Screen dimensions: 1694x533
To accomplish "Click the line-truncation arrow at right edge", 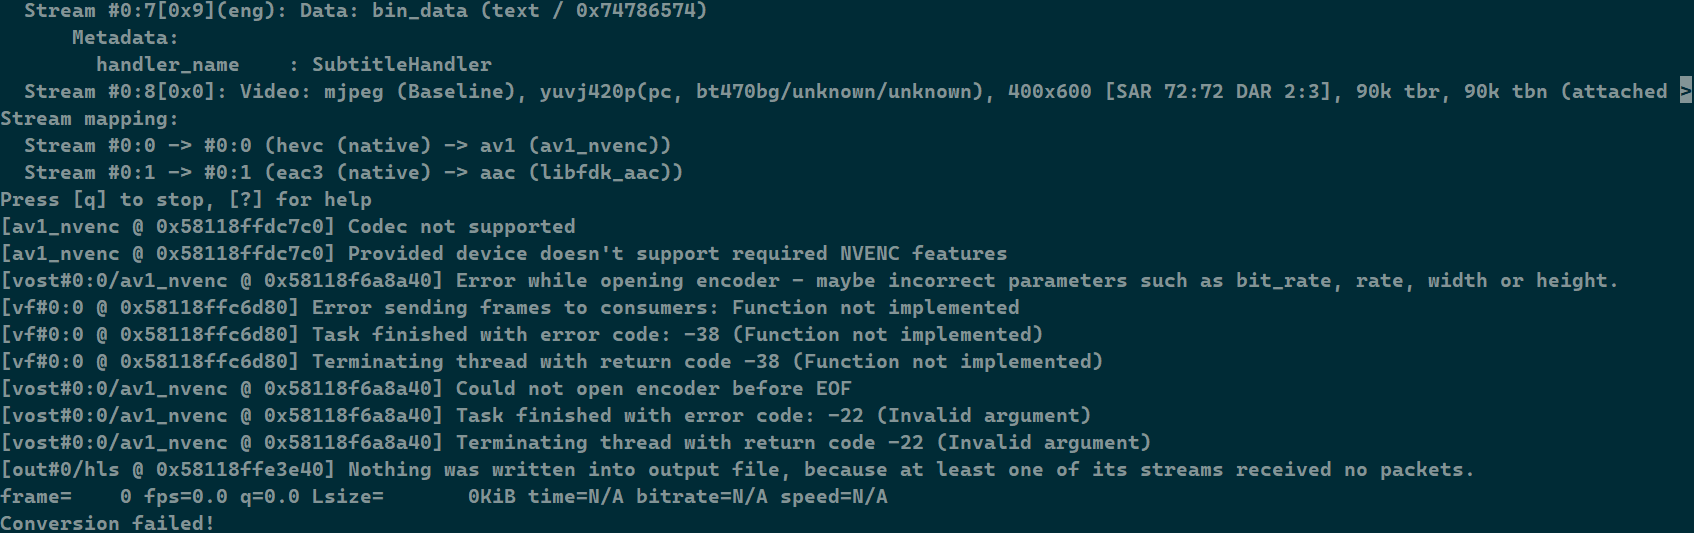I will [1685, 91].
